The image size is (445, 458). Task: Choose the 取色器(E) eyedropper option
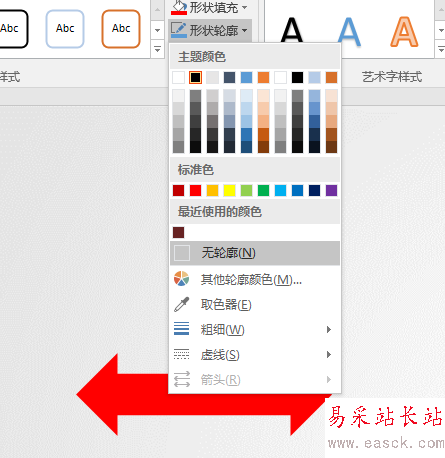[x=255, y=304]
